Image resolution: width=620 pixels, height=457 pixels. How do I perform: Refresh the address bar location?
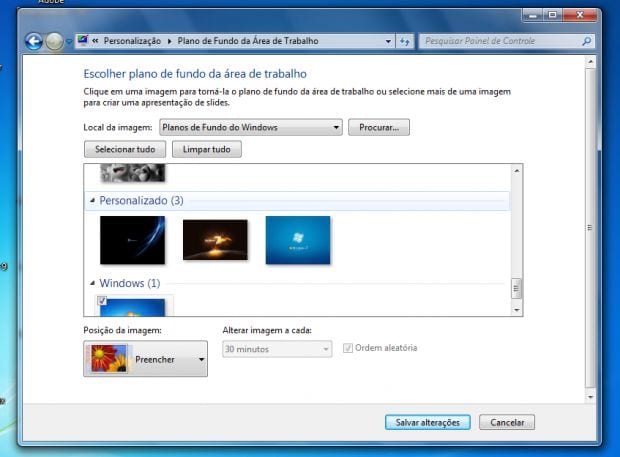coord(405,41)
